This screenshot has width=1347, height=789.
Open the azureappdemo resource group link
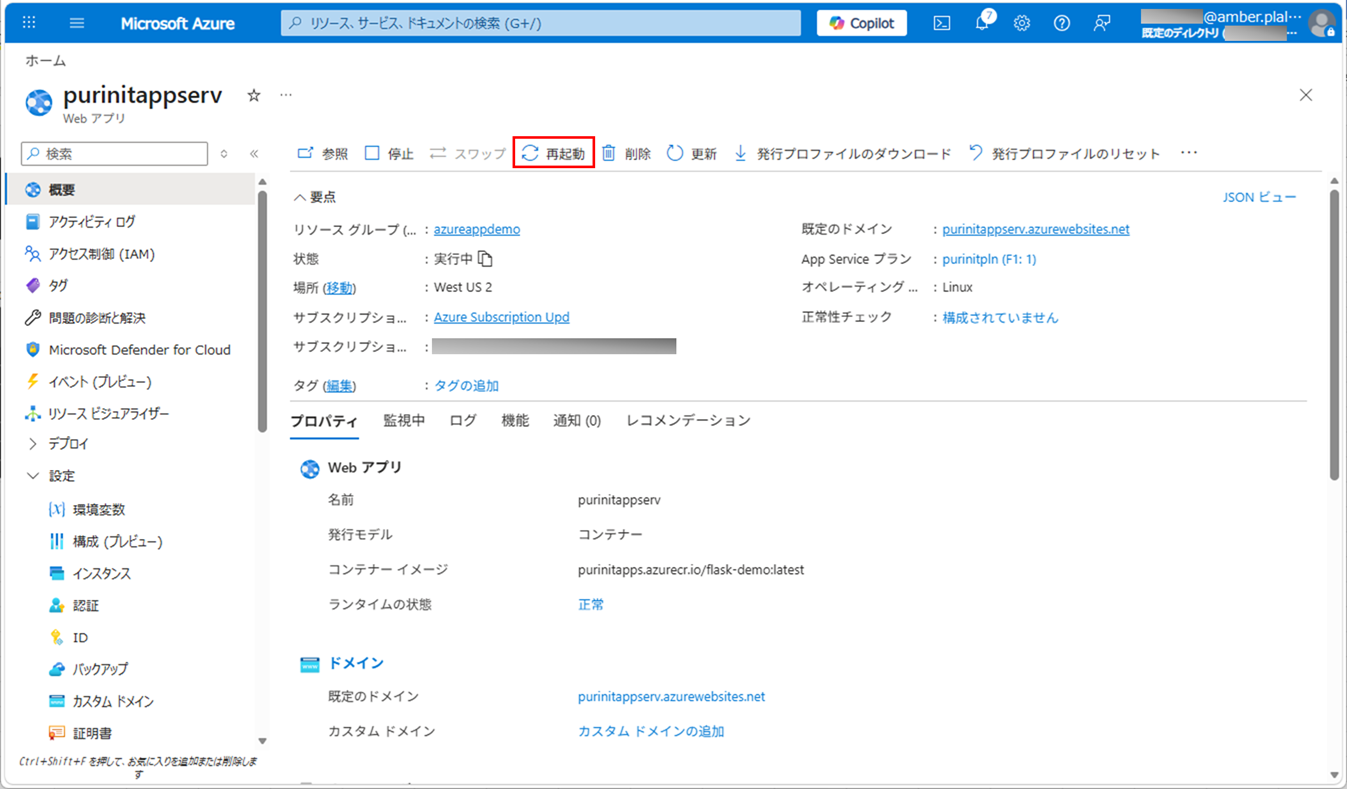click(x=477, y=228)
